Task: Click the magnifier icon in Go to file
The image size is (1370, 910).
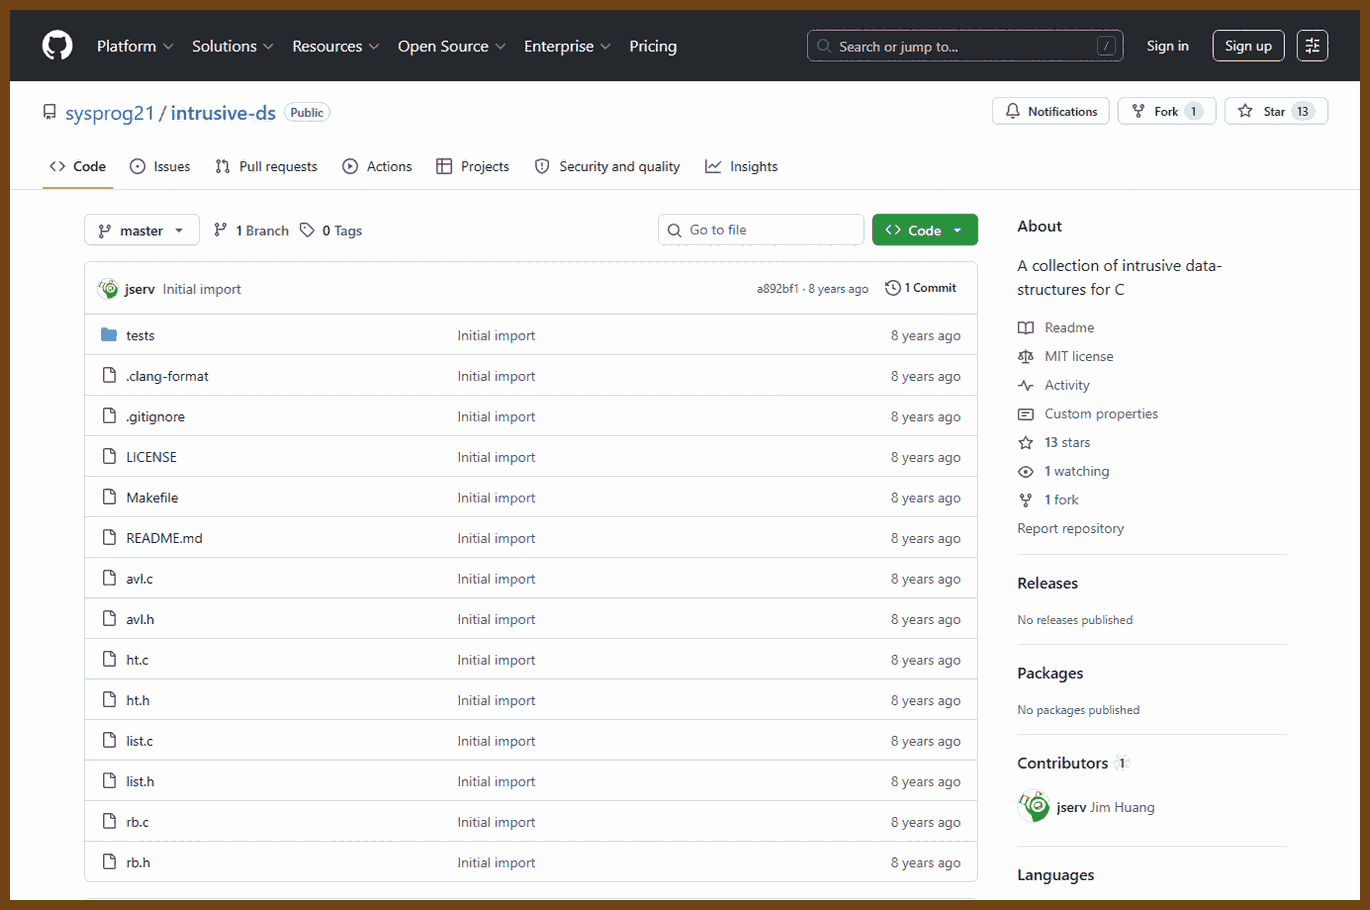Action: [x=675, y=230]
